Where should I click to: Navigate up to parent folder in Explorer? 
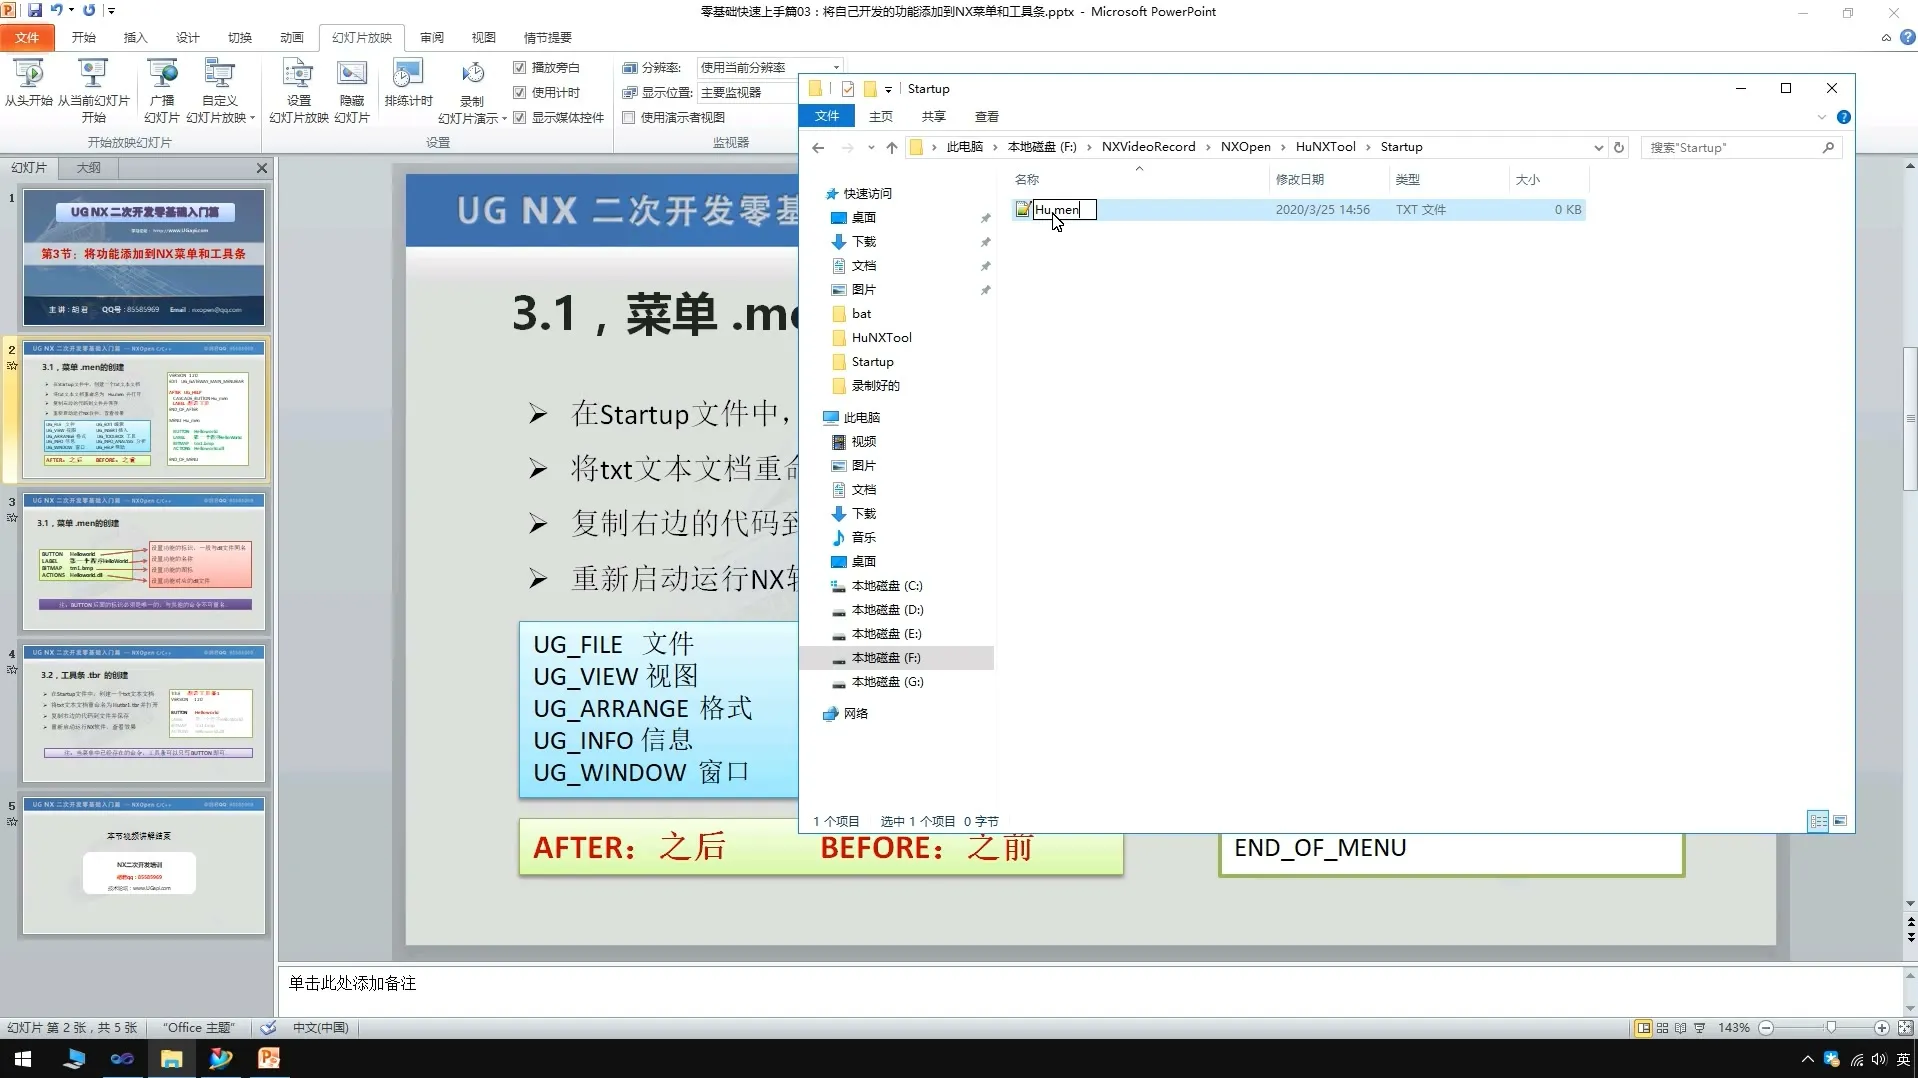click(x=891, y=147)
